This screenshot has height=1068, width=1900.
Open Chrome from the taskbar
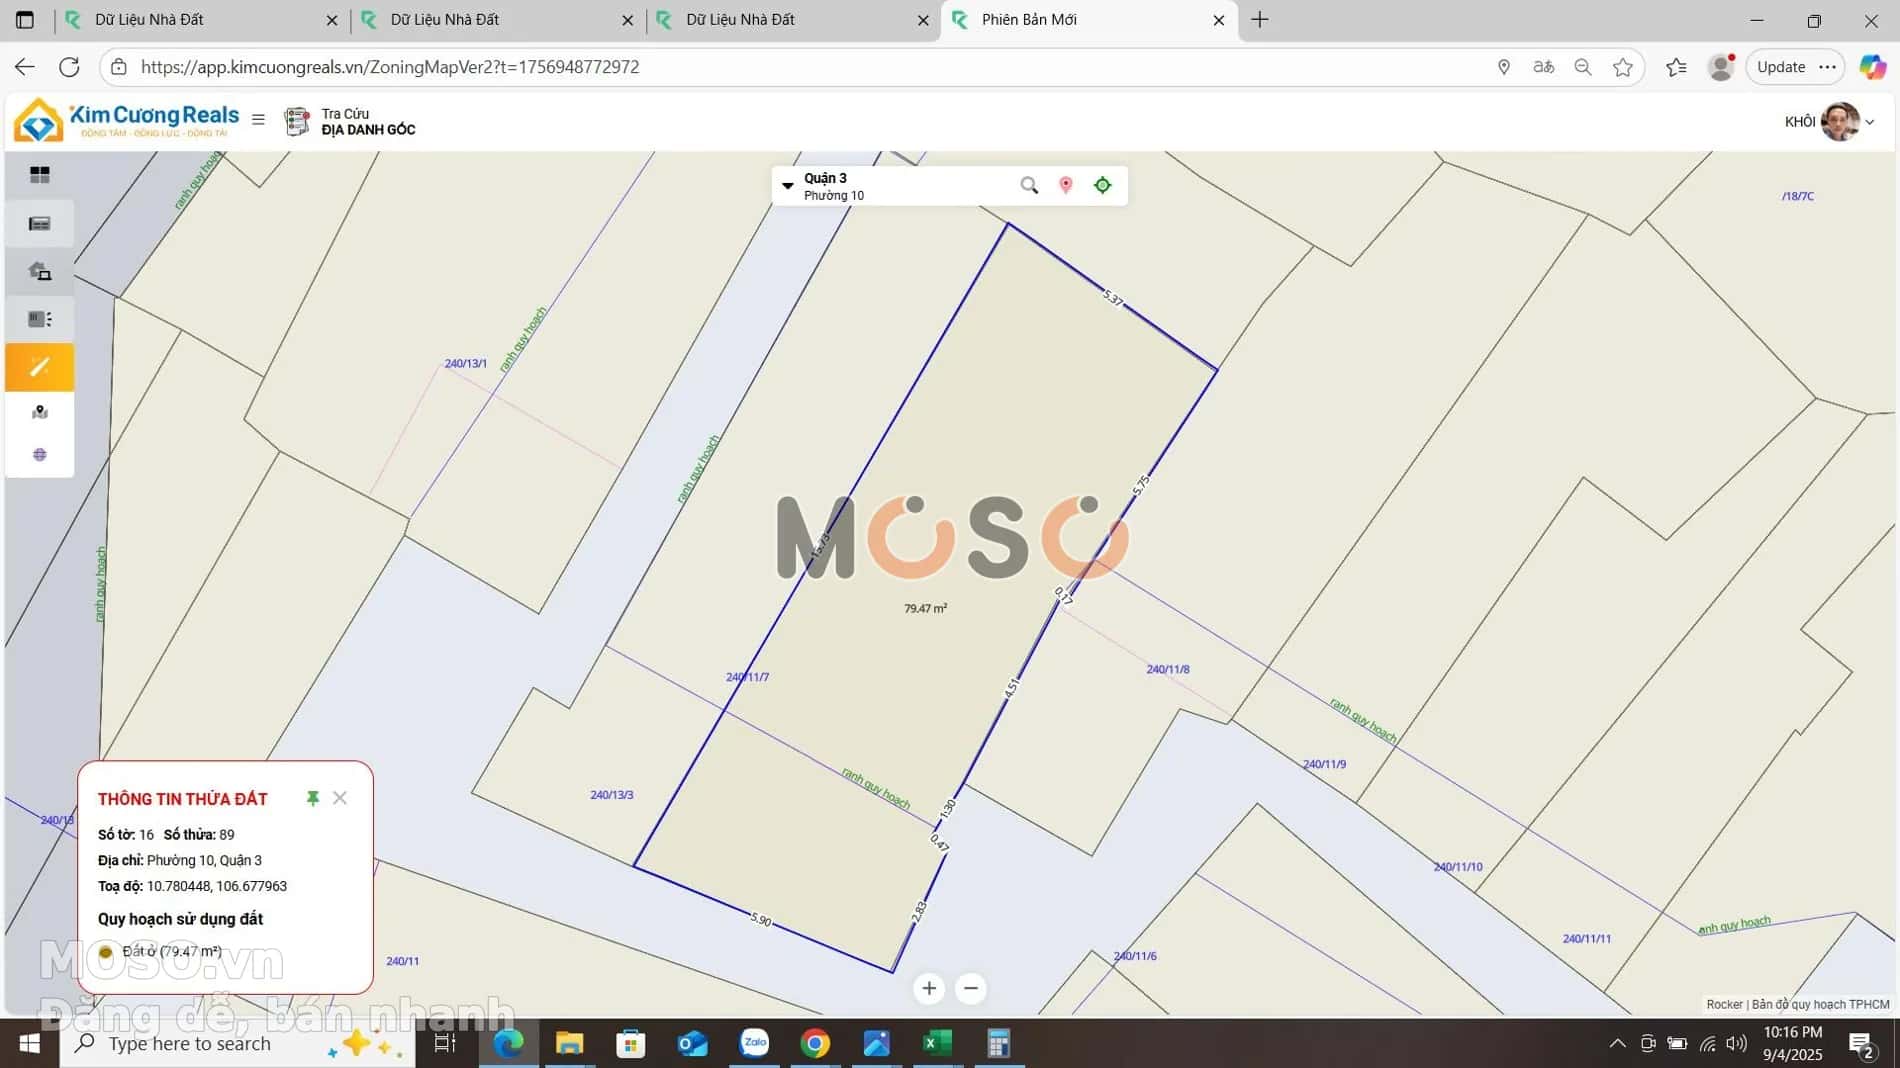tap(815, 1044)
